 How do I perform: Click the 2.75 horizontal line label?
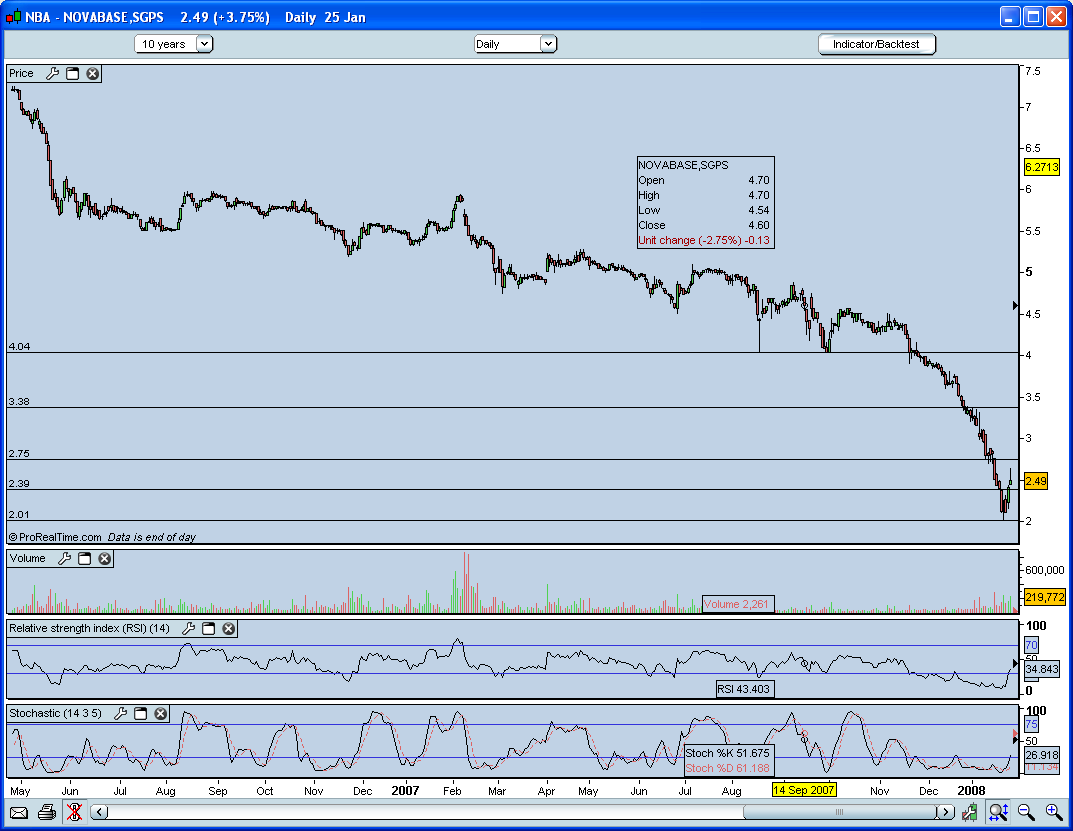pyautogui.click(x=19, y=453)
